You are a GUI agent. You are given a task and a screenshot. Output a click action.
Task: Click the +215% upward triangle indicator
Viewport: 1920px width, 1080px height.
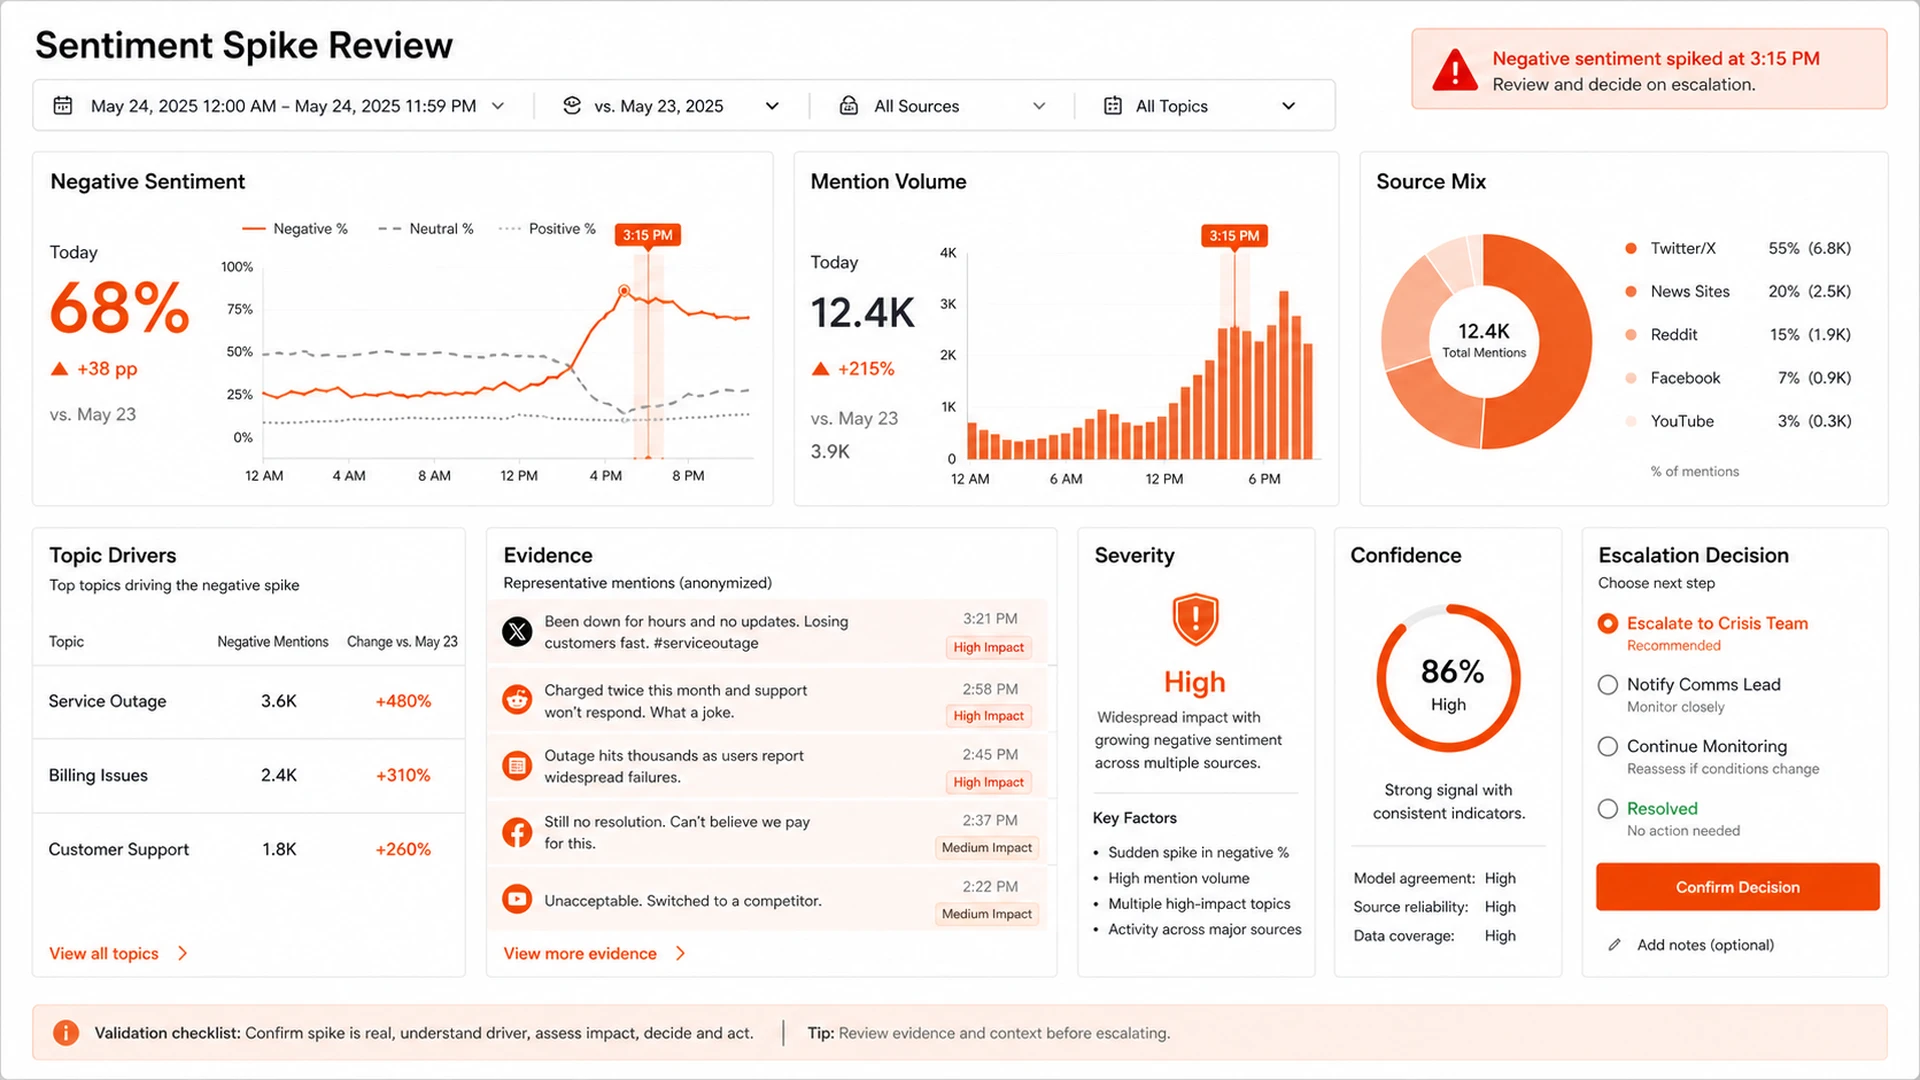click(821, 369)
